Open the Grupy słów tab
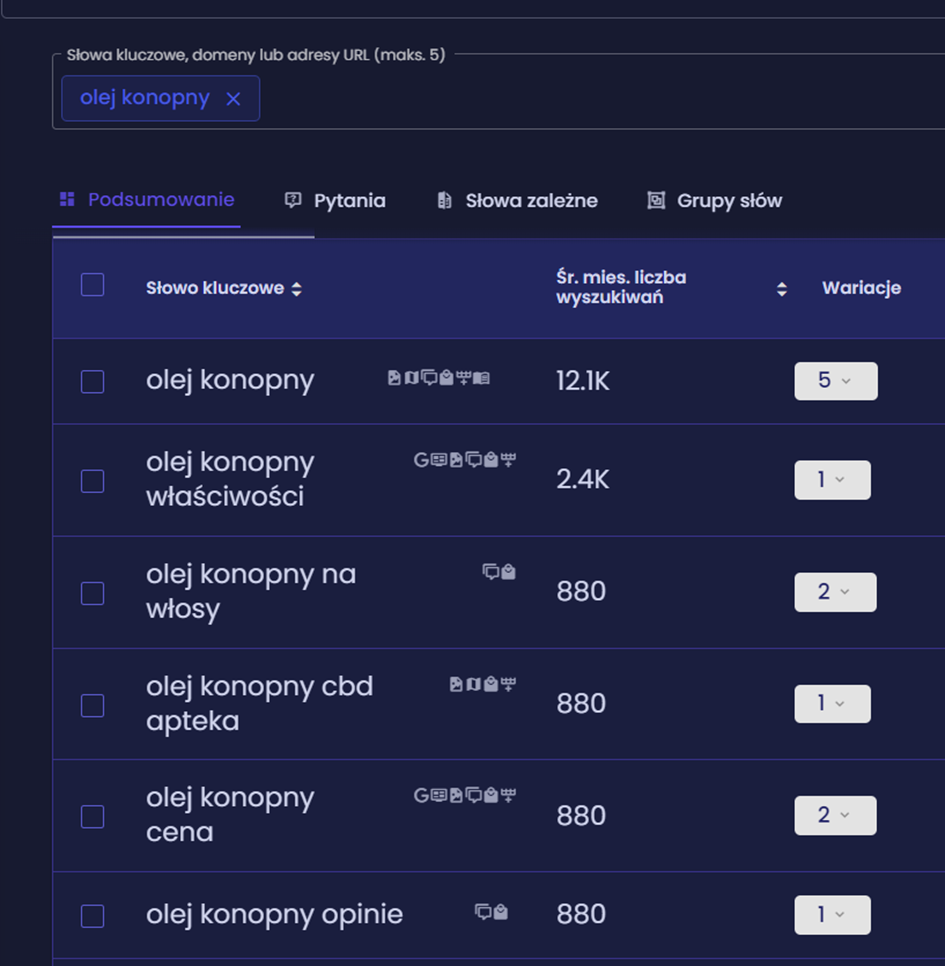The image size is (945, 966). click(x=715, y=200)
